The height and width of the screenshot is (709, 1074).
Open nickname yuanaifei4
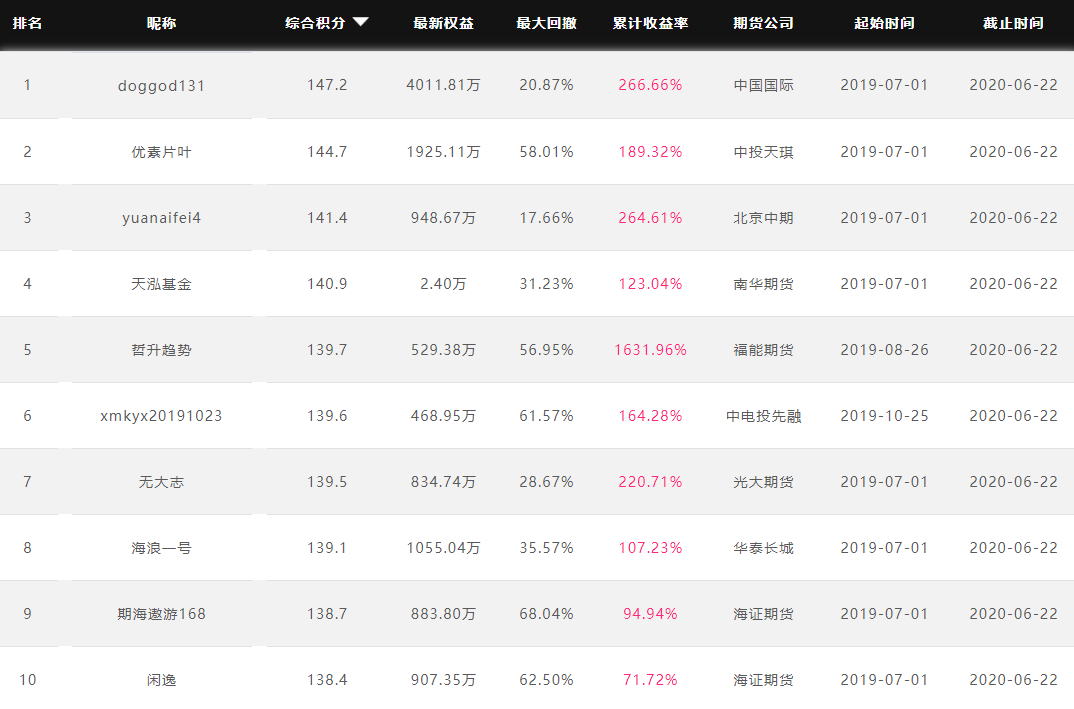coord(162,218)
